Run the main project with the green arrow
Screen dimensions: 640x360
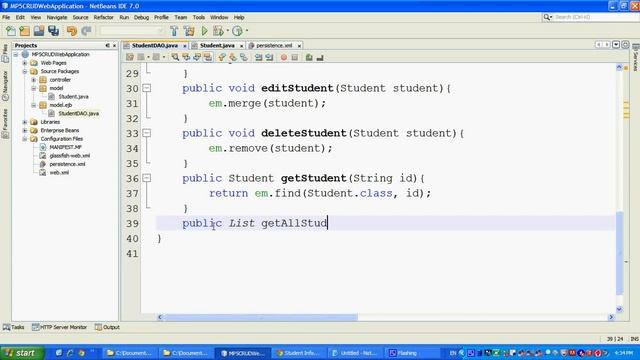coord(204,31)
